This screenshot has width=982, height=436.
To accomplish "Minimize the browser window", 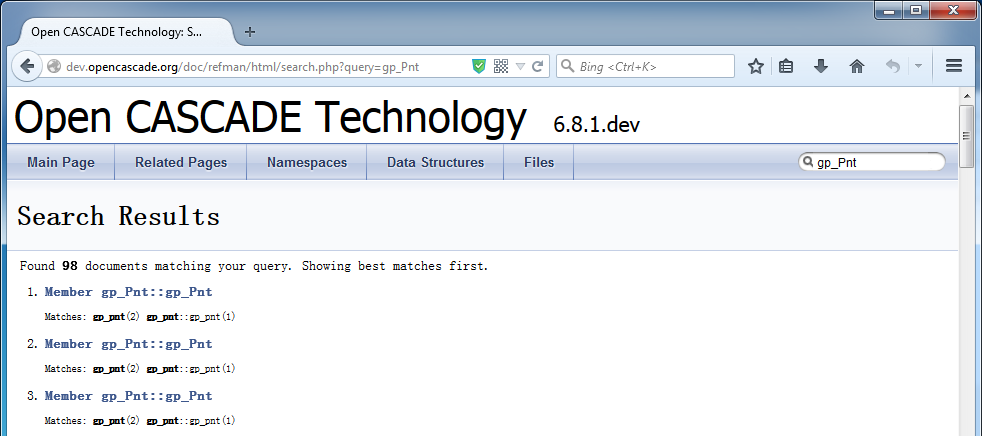I will coord(889,10).
